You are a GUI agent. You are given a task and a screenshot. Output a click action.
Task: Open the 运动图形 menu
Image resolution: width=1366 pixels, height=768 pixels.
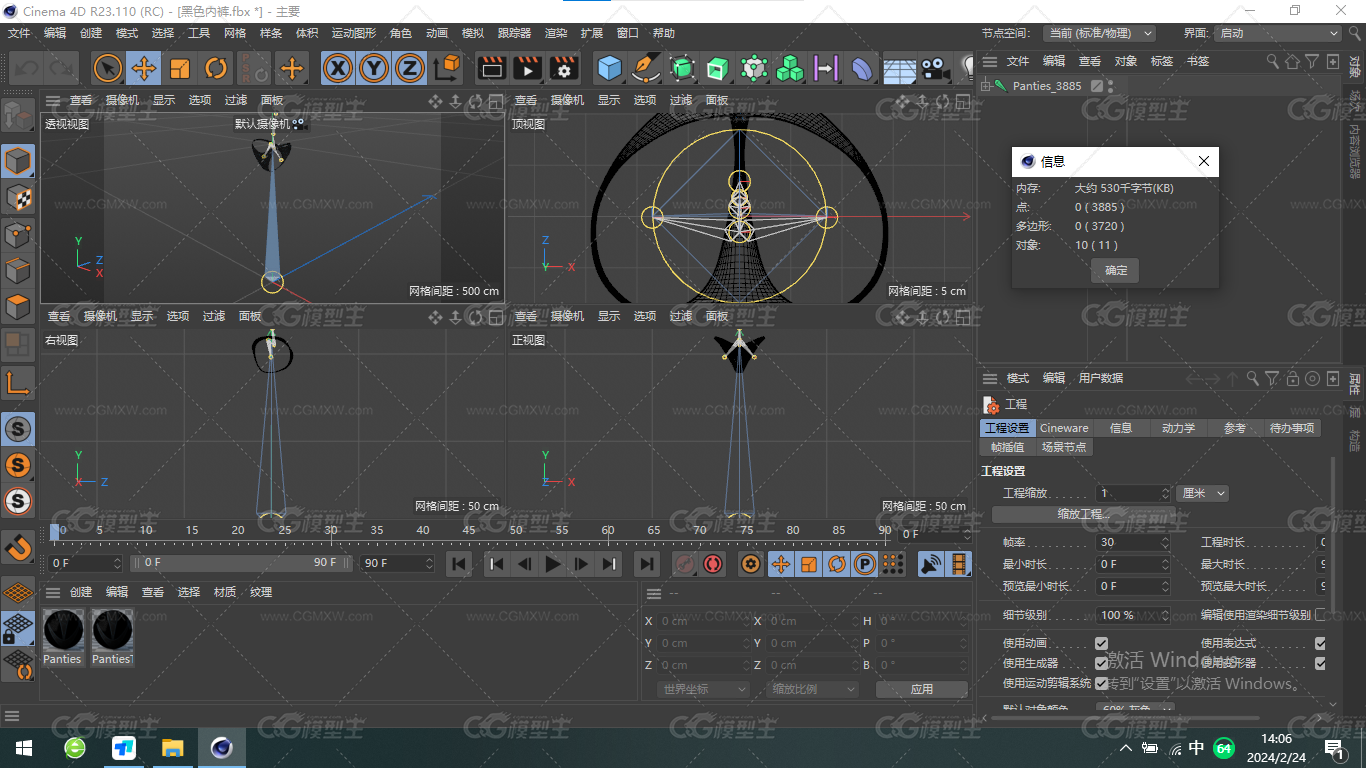pos(355,33)
